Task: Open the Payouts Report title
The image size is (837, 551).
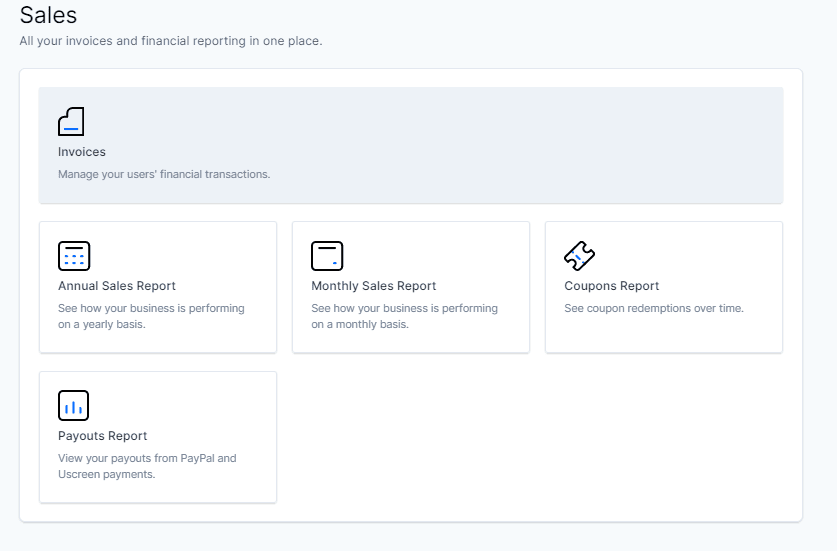Action: 102,436
